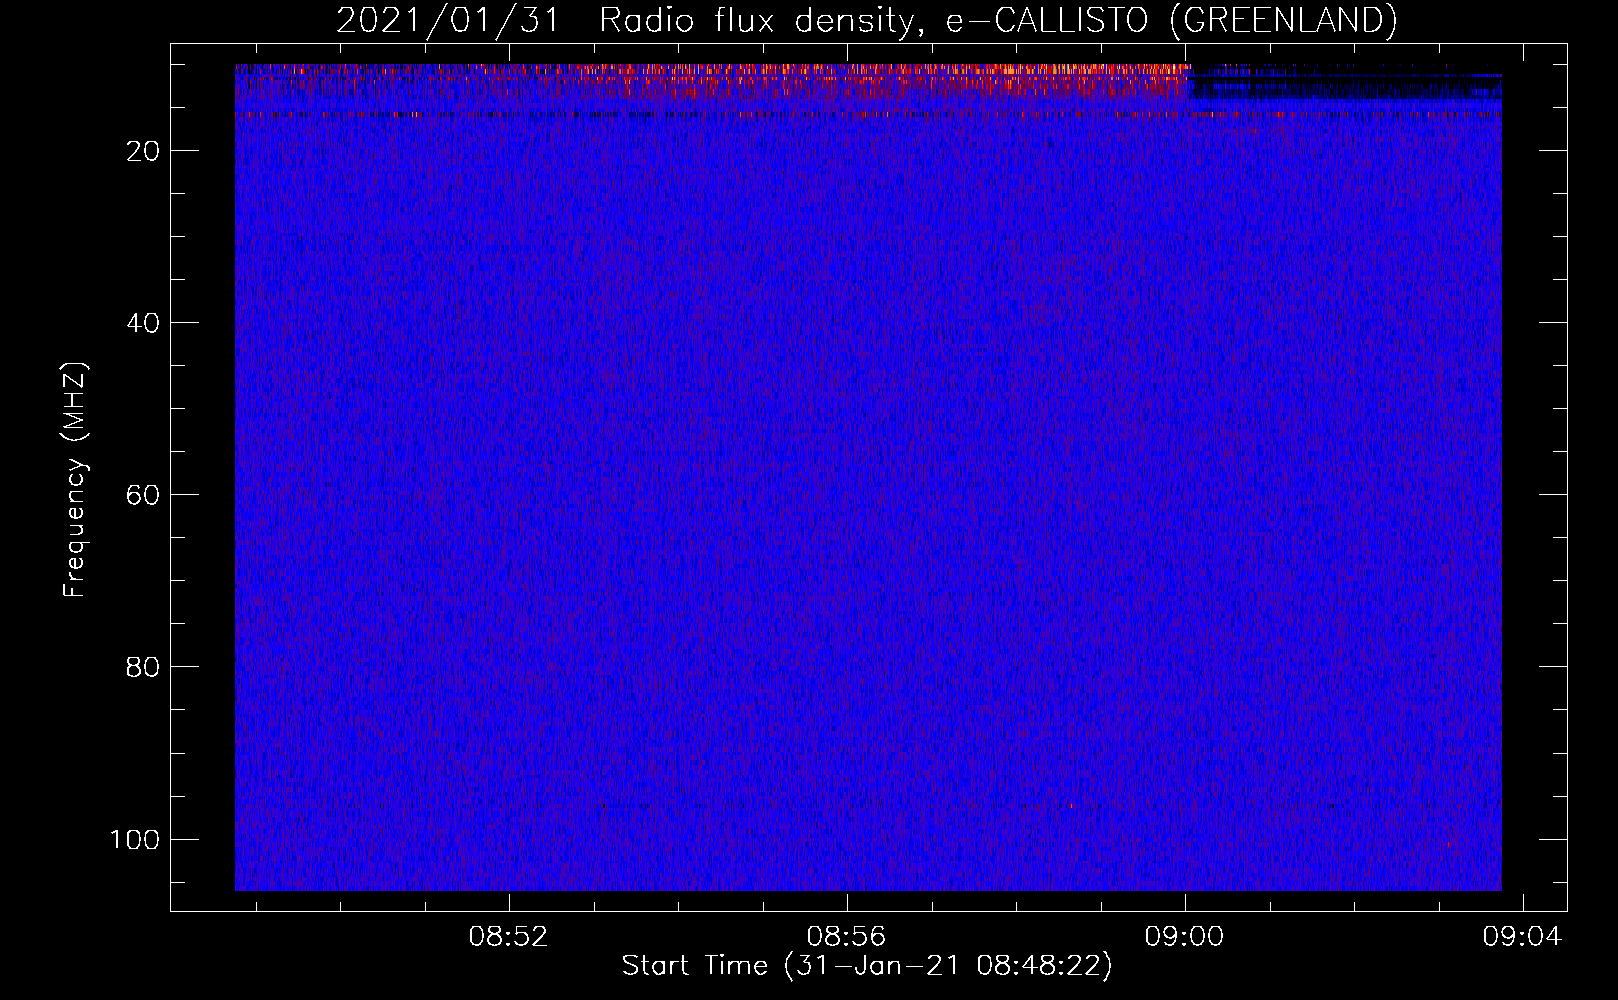Click the 80 MHz frequency tick label
The height and width of the screenshot is (1000, 1618).
pos(143,667)
